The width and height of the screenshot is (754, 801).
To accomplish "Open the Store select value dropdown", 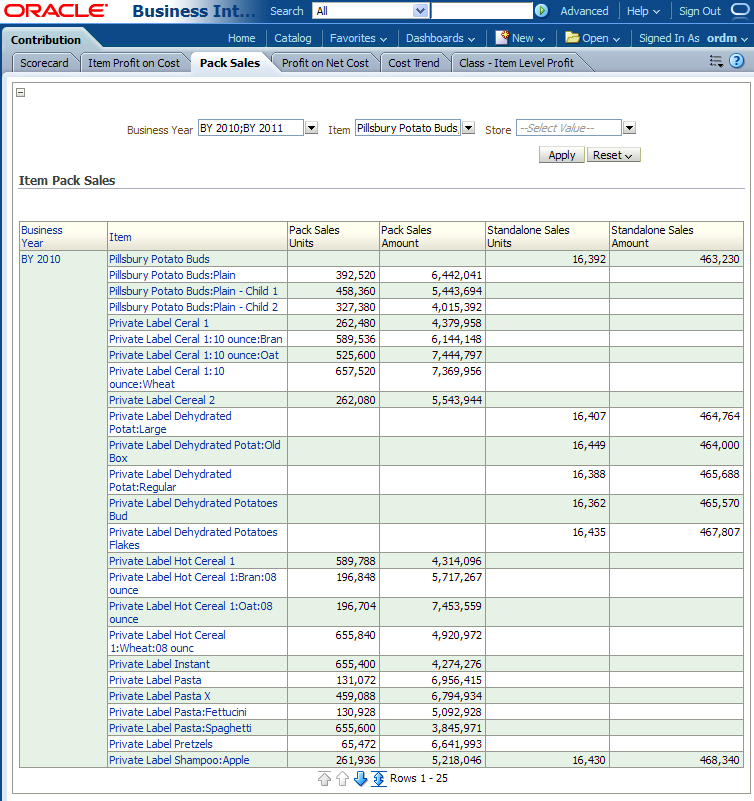I will 629,129.
